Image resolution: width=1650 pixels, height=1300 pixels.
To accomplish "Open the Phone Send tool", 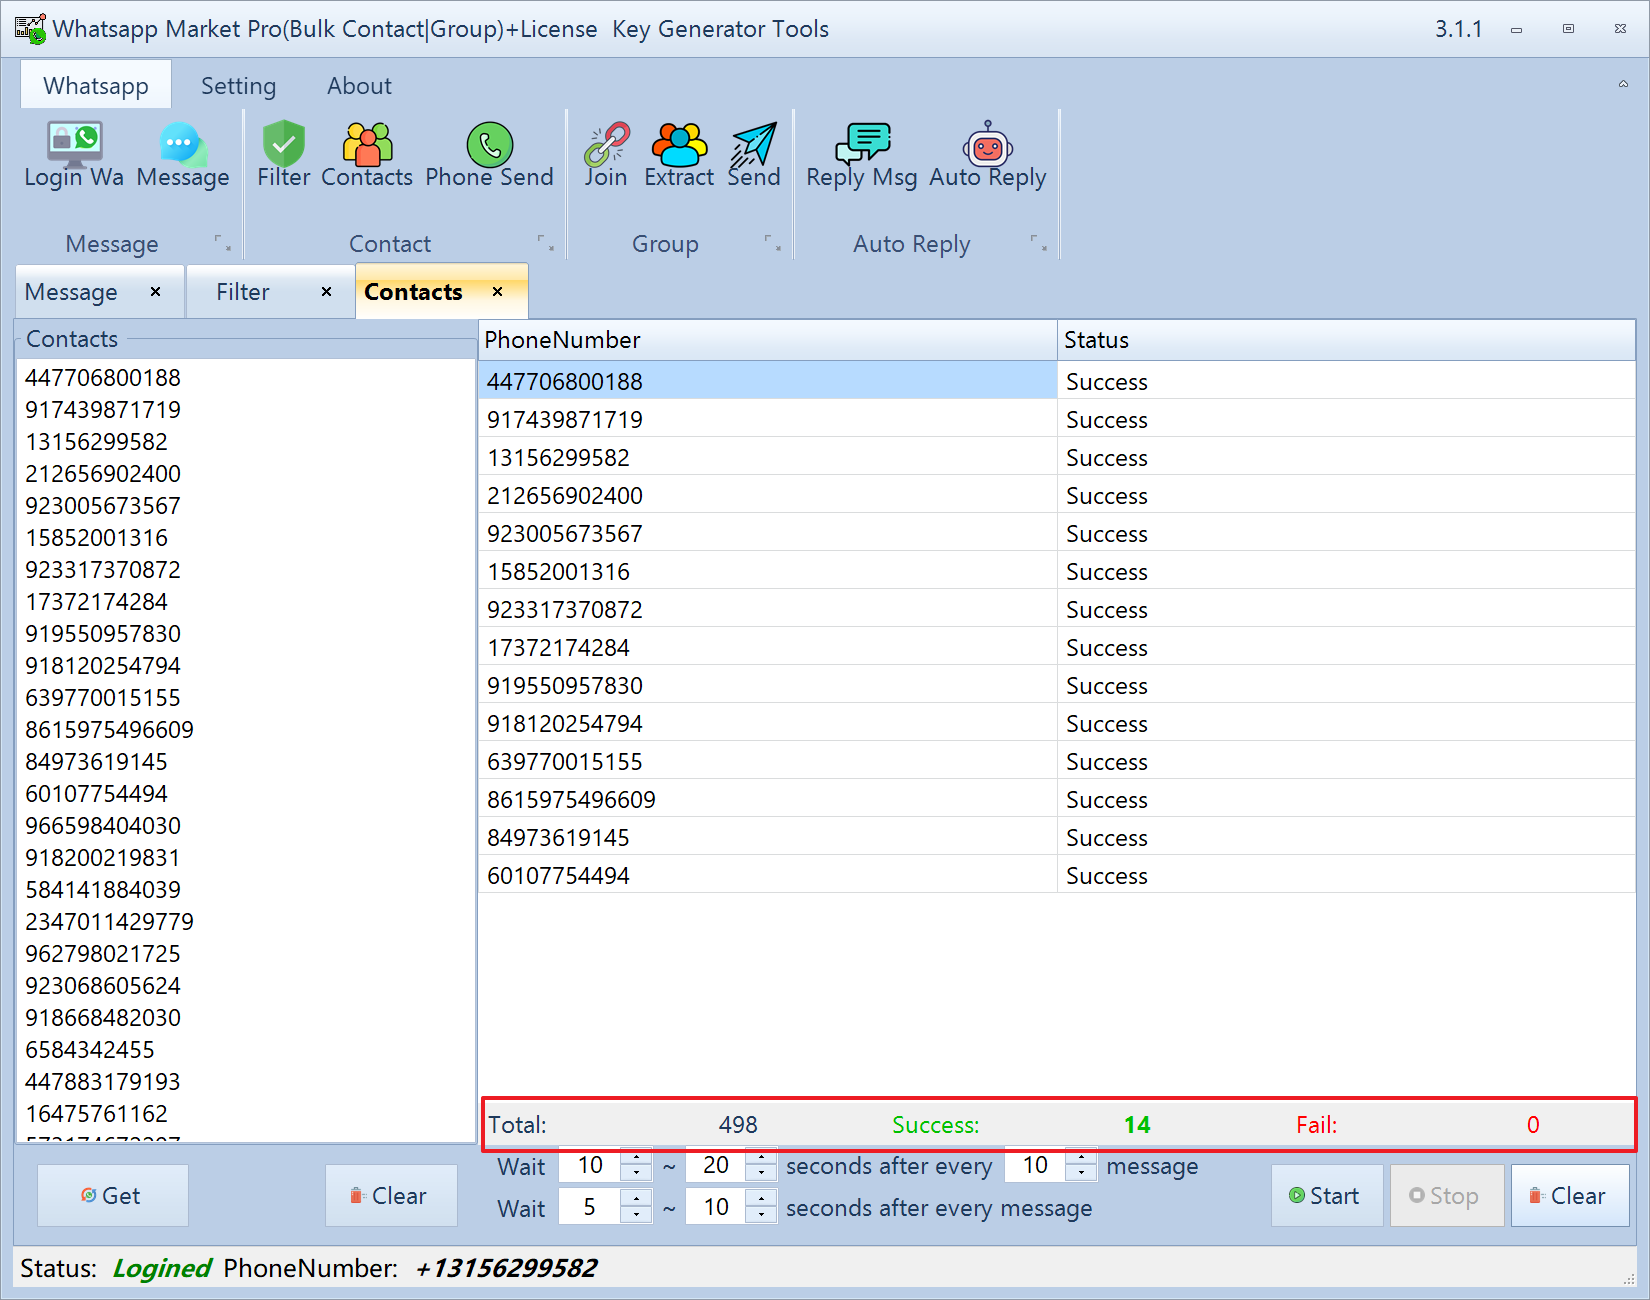I will [489, 155].
